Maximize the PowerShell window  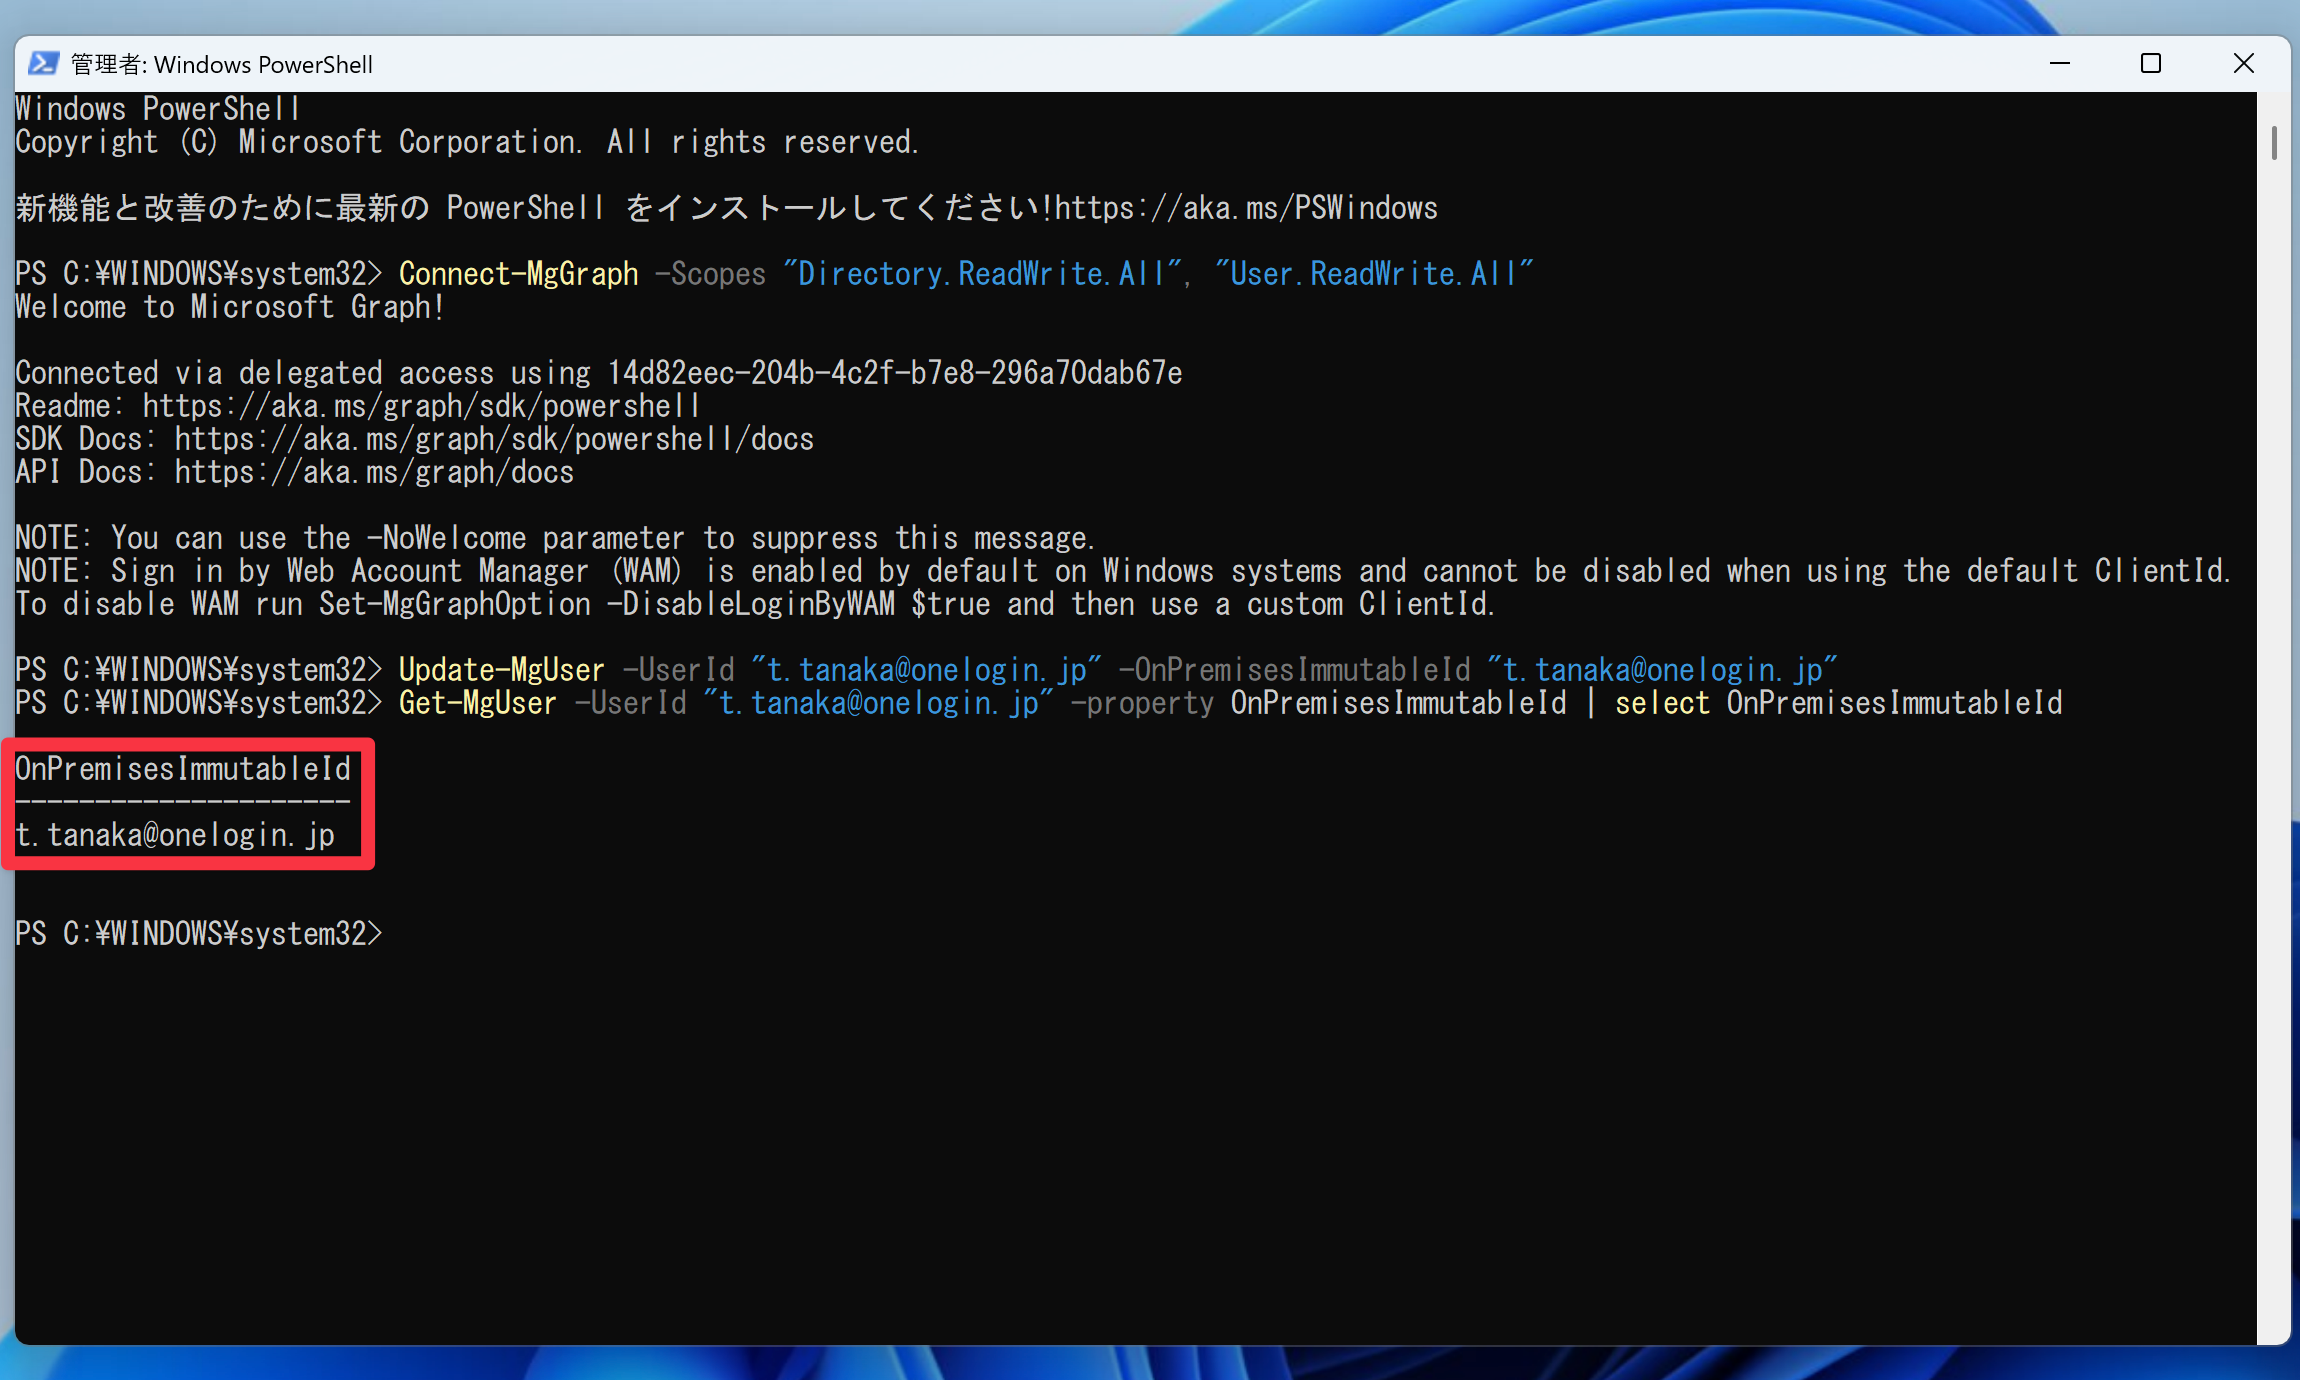pyautogui.click(x=2151, y=64)
